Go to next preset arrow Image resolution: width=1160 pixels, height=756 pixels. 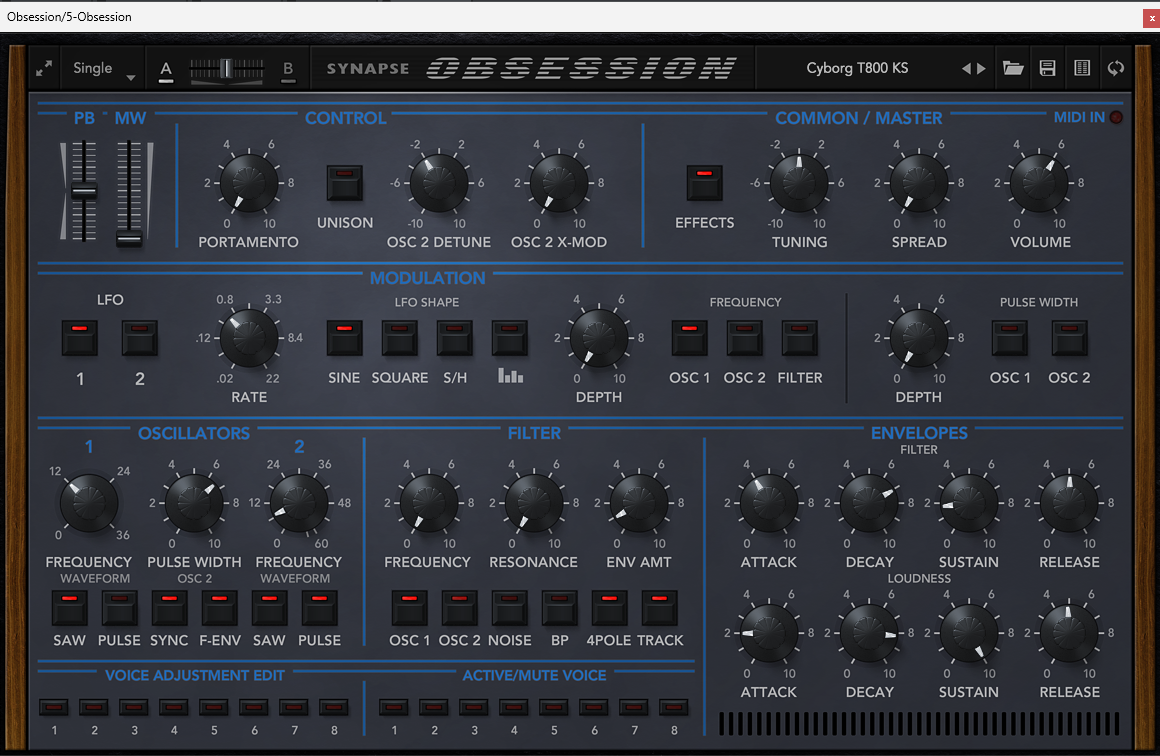click(x=982, y=69)
